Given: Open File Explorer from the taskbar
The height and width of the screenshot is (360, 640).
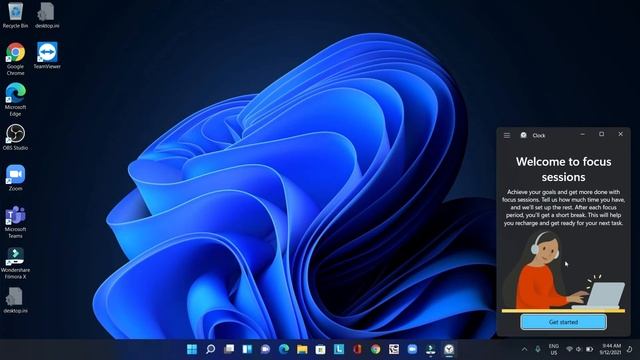Looking at the screenshot, I should coord(302,349).
